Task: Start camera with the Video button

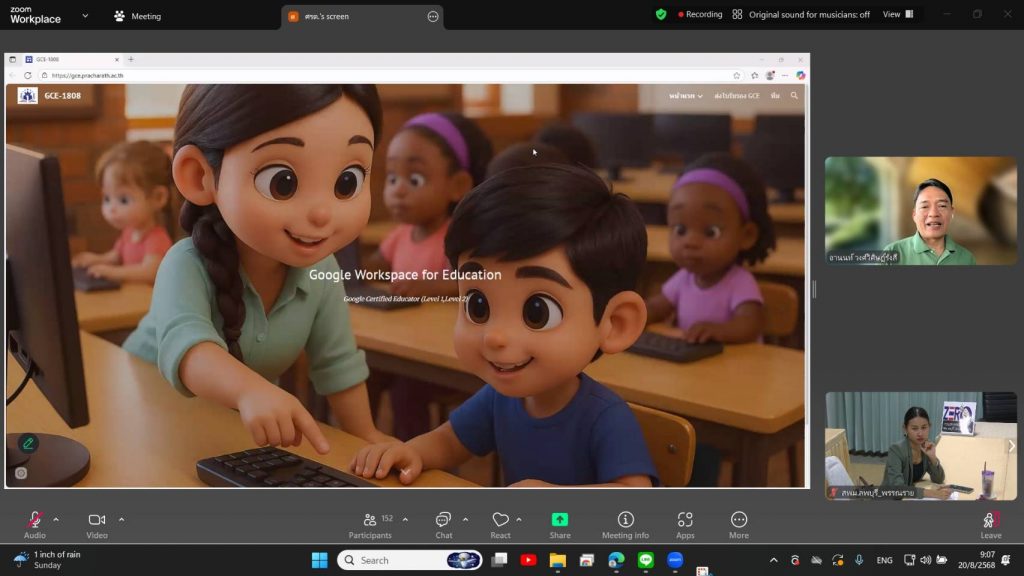Action: 97,524
